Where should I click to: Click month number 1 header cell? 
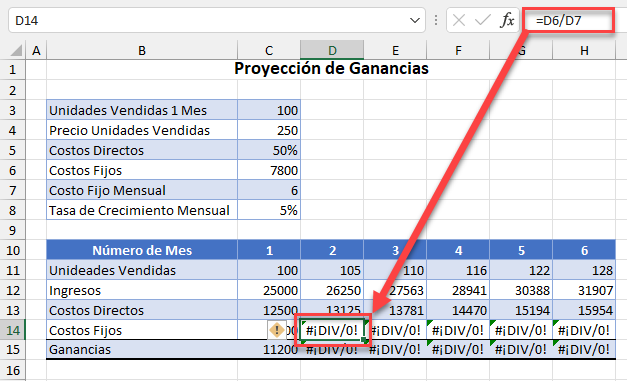coord(269,250)
